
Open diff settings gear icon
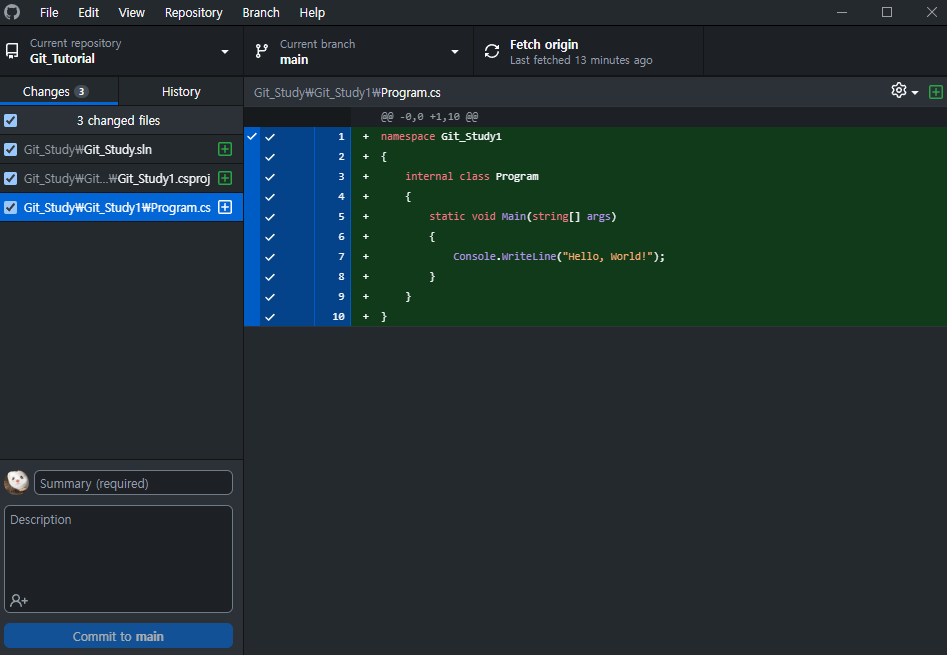point(899,91)
